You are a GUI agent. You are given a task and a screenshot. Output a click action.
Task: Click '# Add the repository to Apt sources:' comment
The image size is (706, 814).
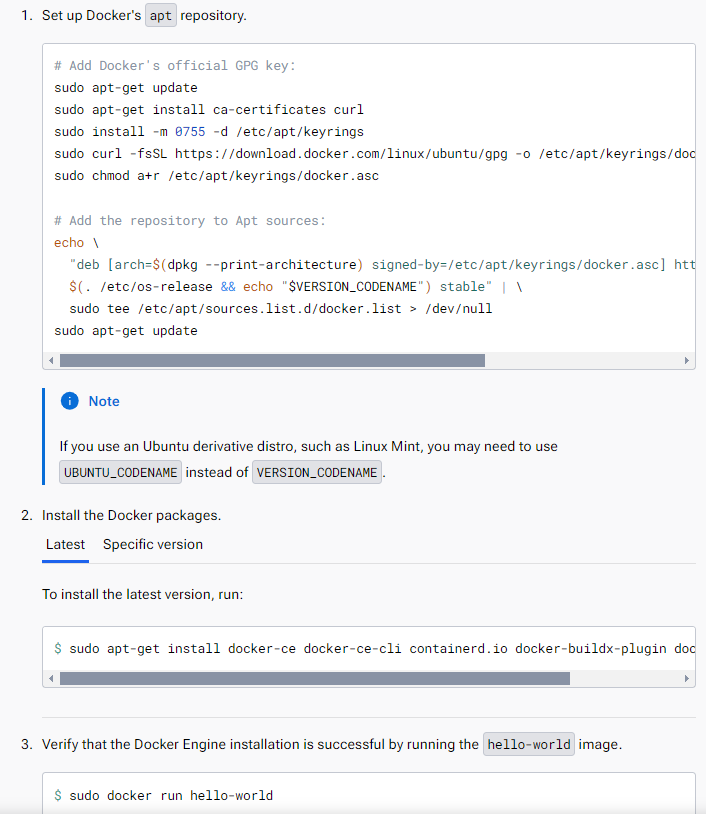click(x=190, y=221)
